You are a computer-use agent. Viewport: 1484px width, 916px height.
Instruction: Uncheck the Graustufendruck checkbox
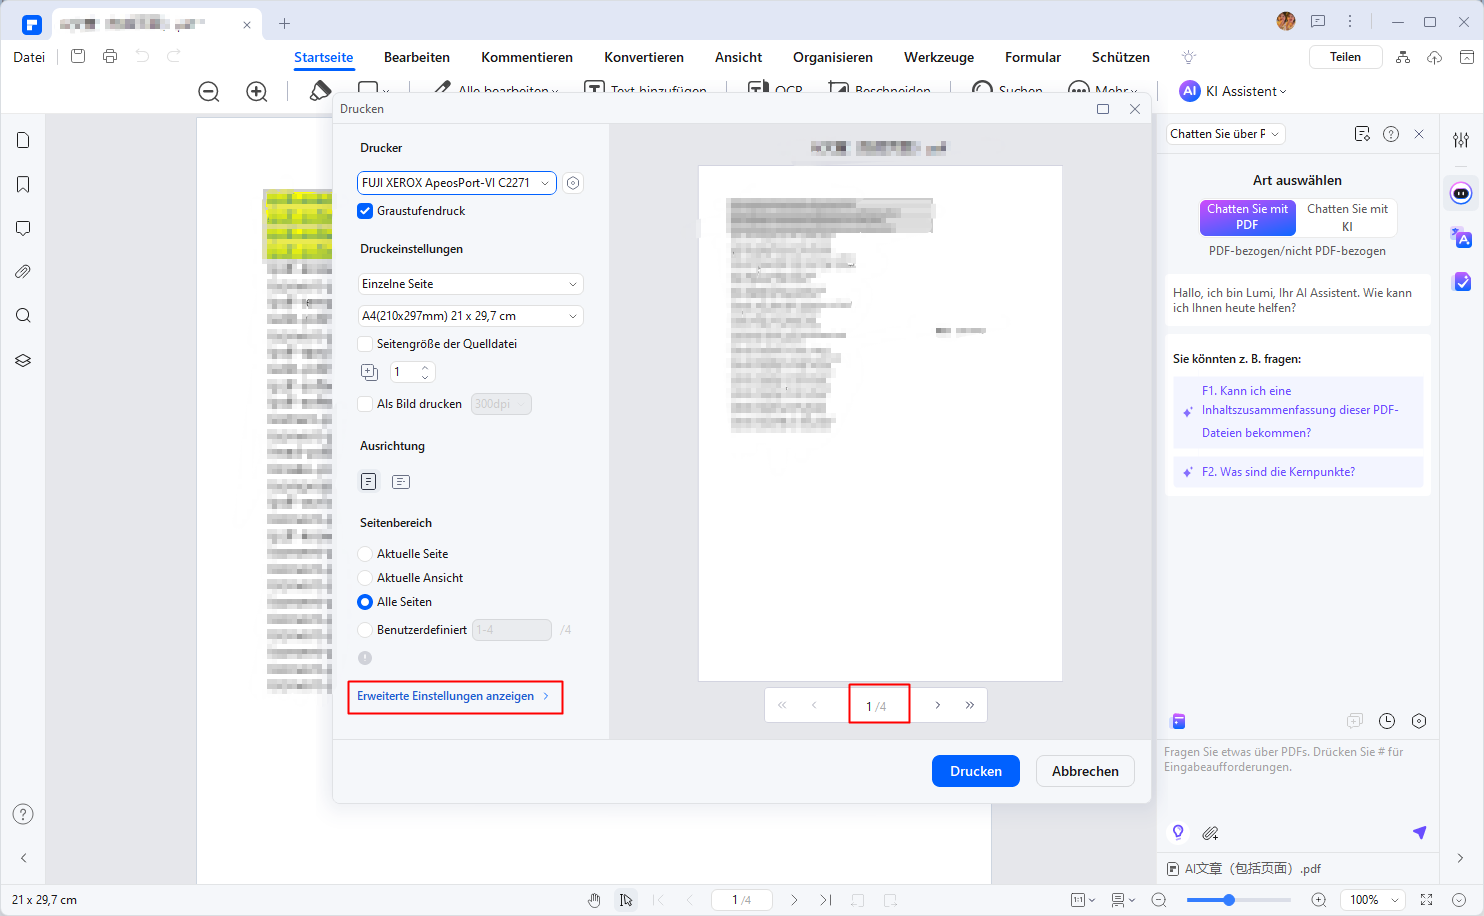pos(365,211)
